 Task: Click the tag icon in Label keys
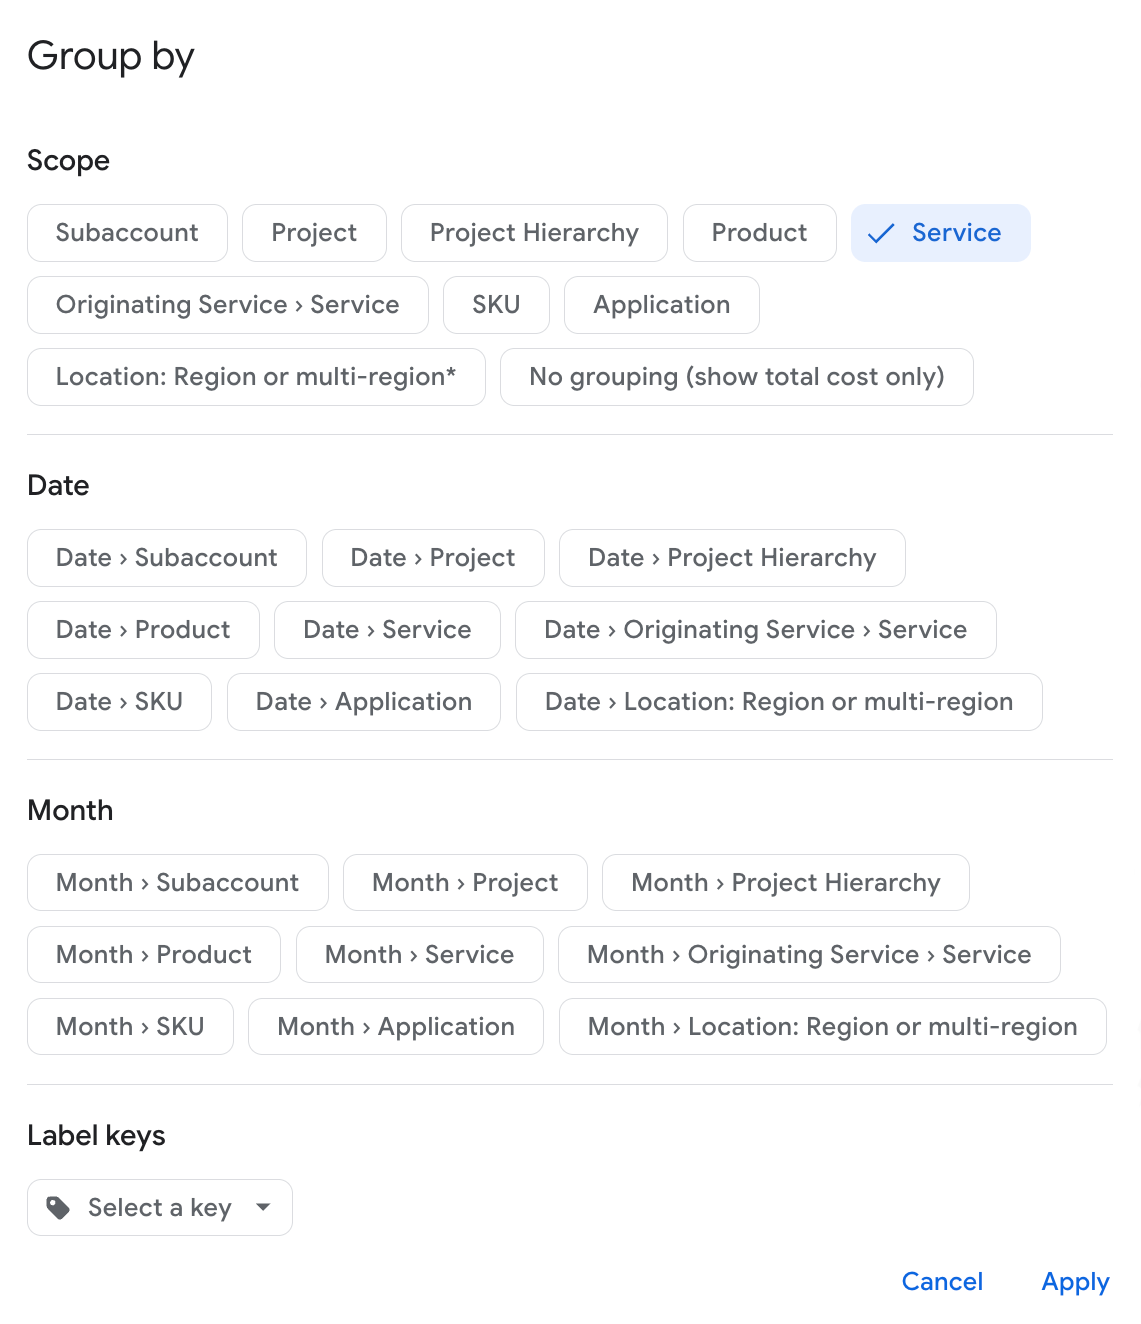pos(59,1208)
